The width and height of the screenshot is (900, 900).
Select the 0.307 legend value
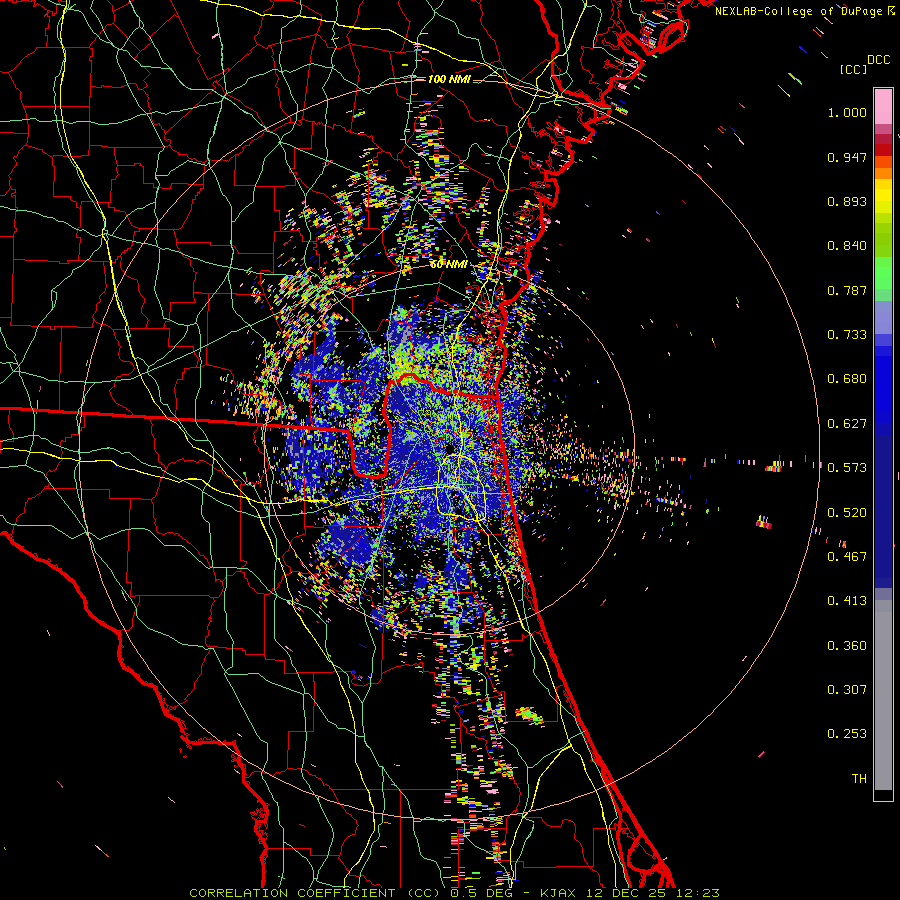pos(847,690)
